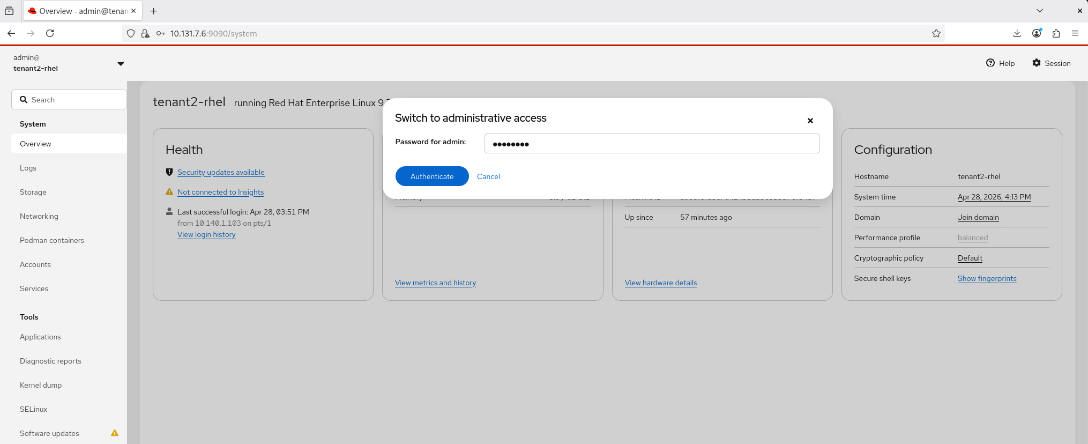Click the Insights warning triangle icon
This screenshot has height=444, width=1088.
pos(169,191)
